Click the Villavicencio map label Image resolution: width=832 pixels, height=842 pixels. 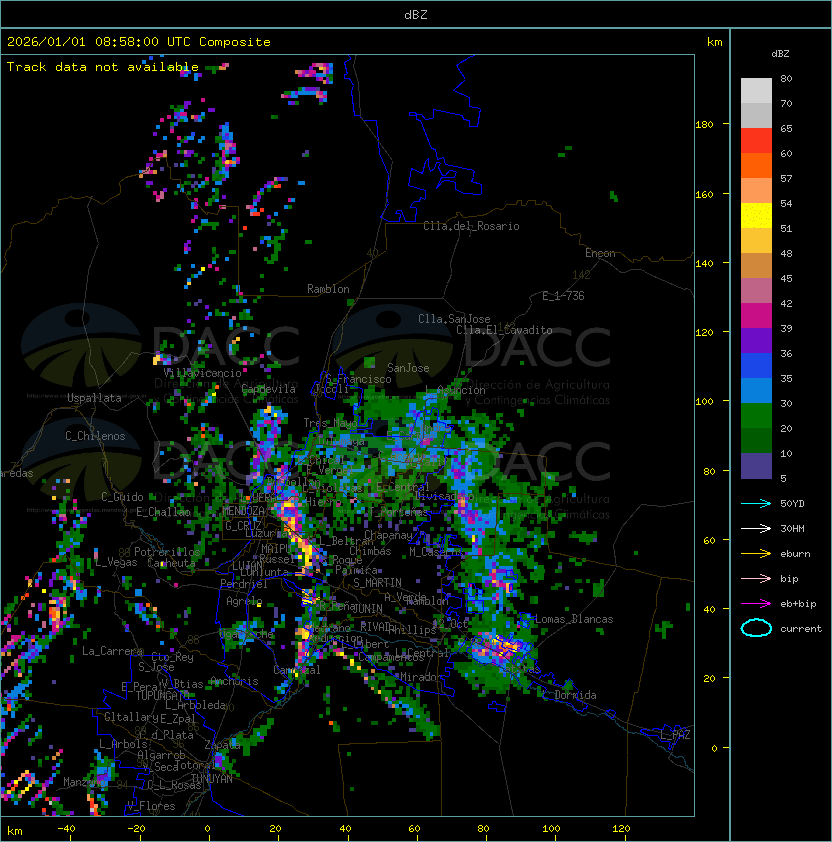(x=202, y=373)
